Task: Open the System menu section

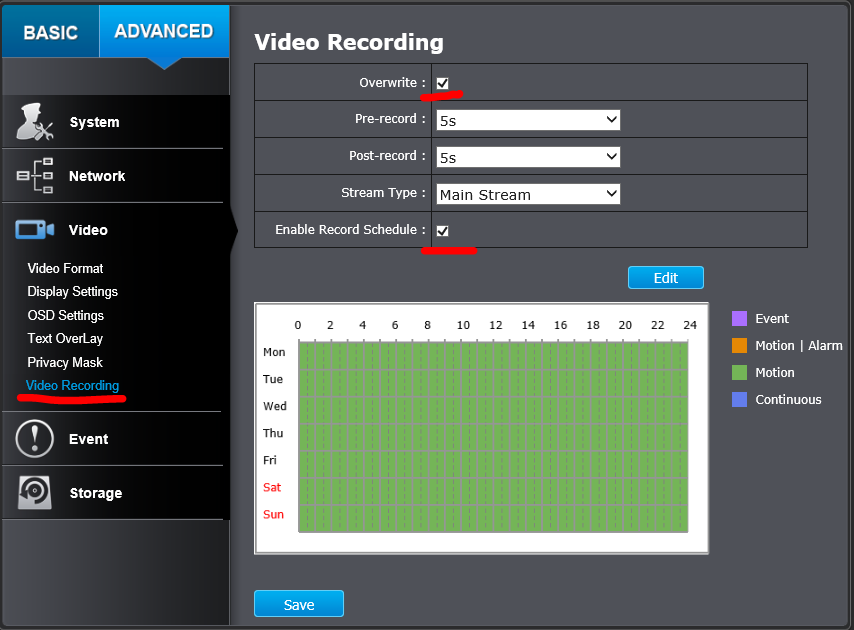Action: [x=113, y=121]
